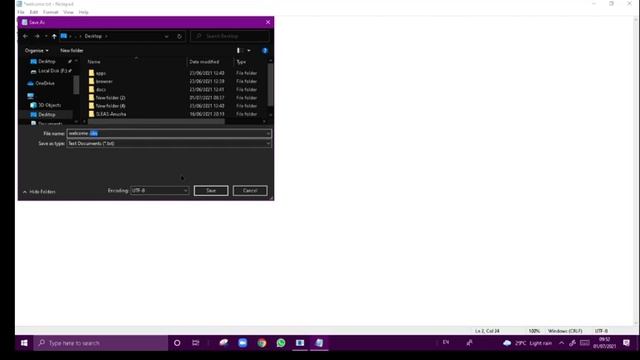This screenshot has width=640, height=360.
Task: Open Notepad Edit menu
Action: click(x=34, y=12)
